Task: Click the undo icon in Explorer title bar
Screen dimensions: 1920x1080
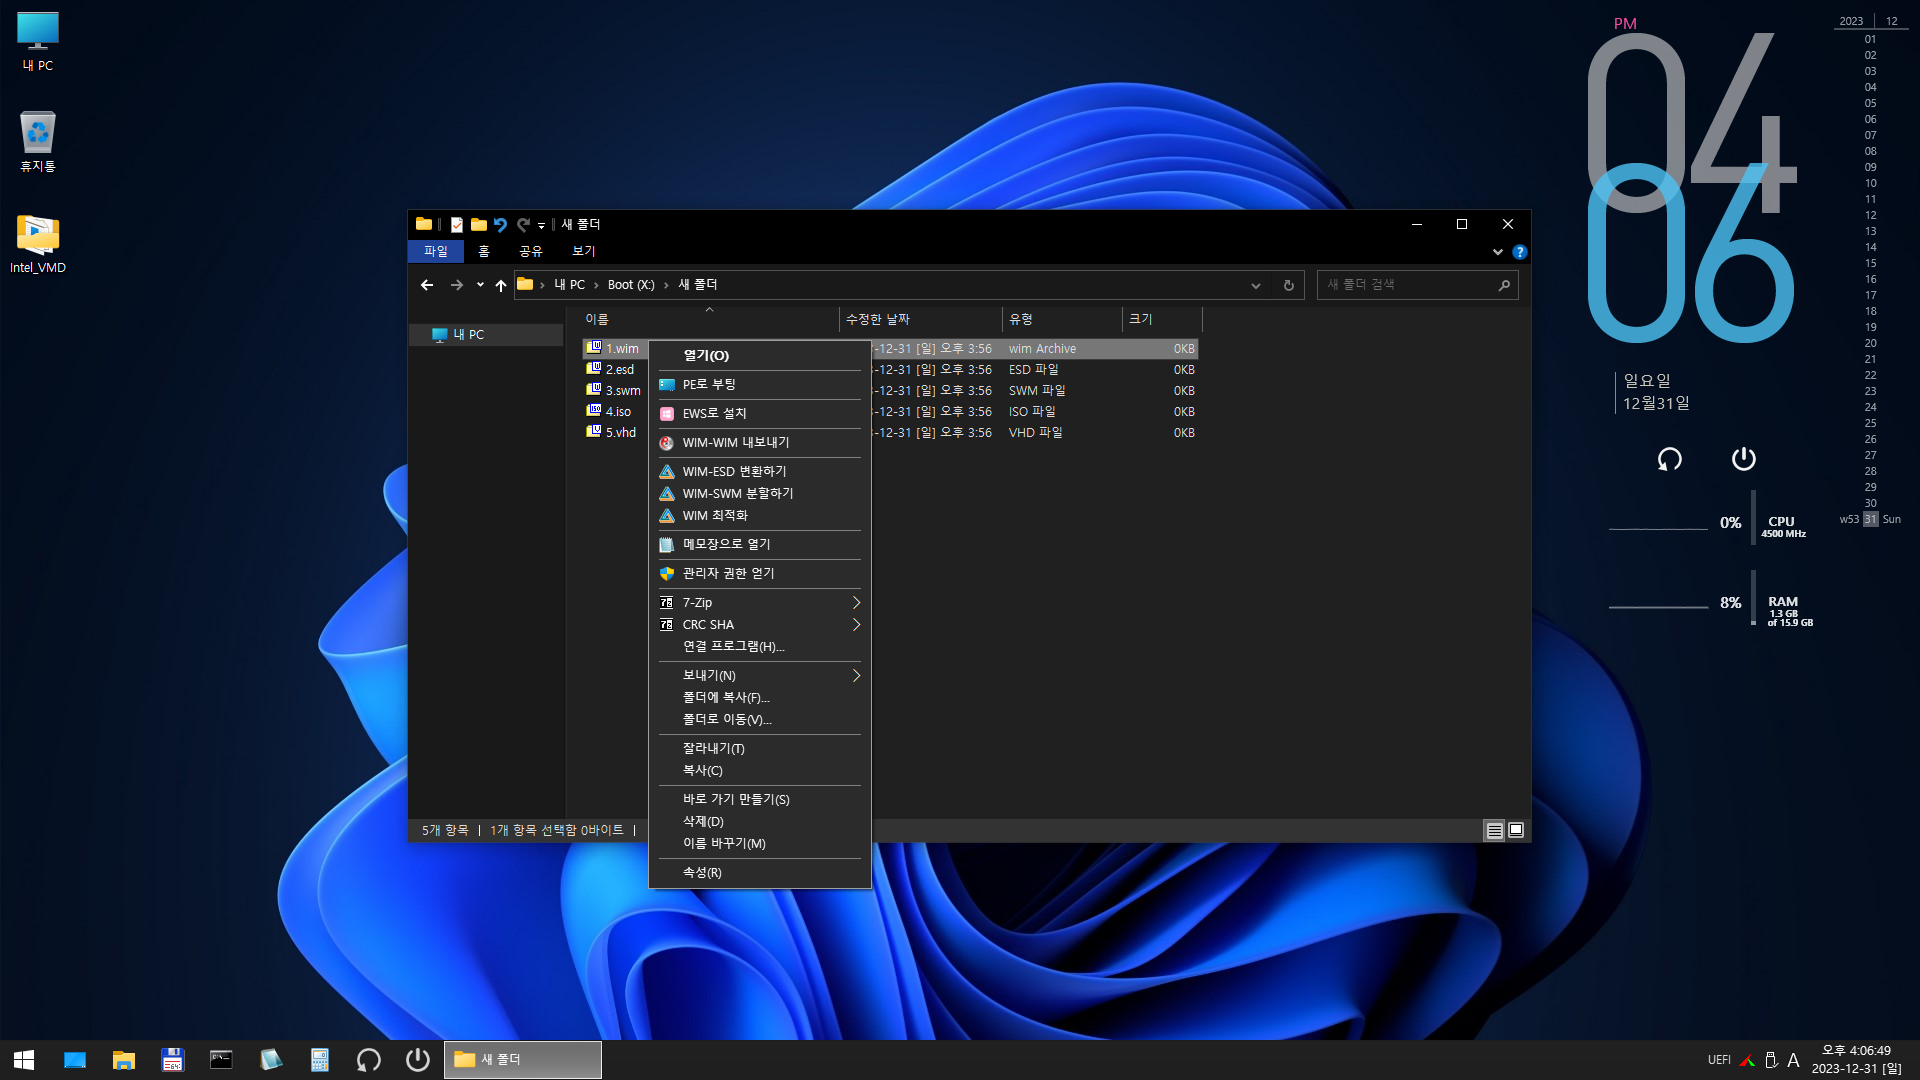Action: click(x=501, y=225)
